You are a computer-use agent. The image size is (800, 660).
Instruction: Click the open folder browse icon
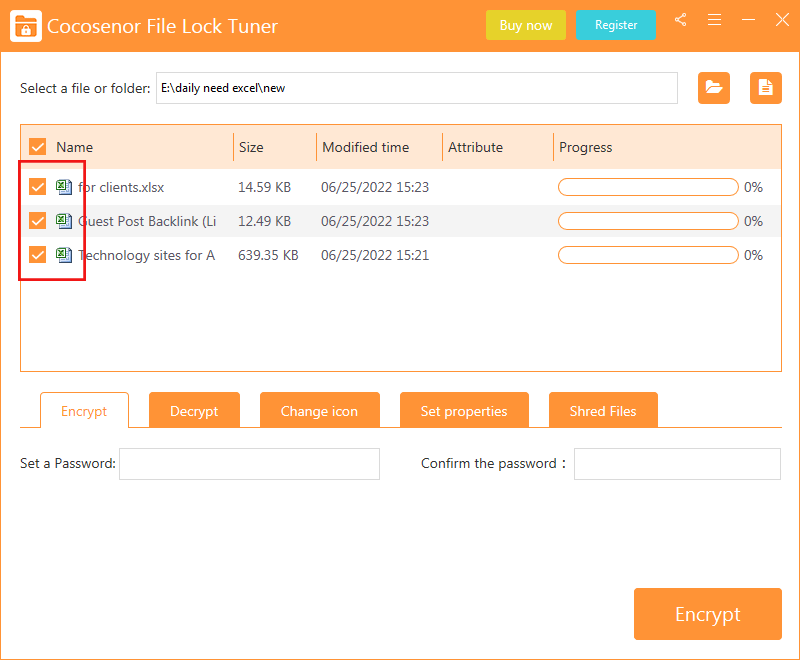pos(714,88)
